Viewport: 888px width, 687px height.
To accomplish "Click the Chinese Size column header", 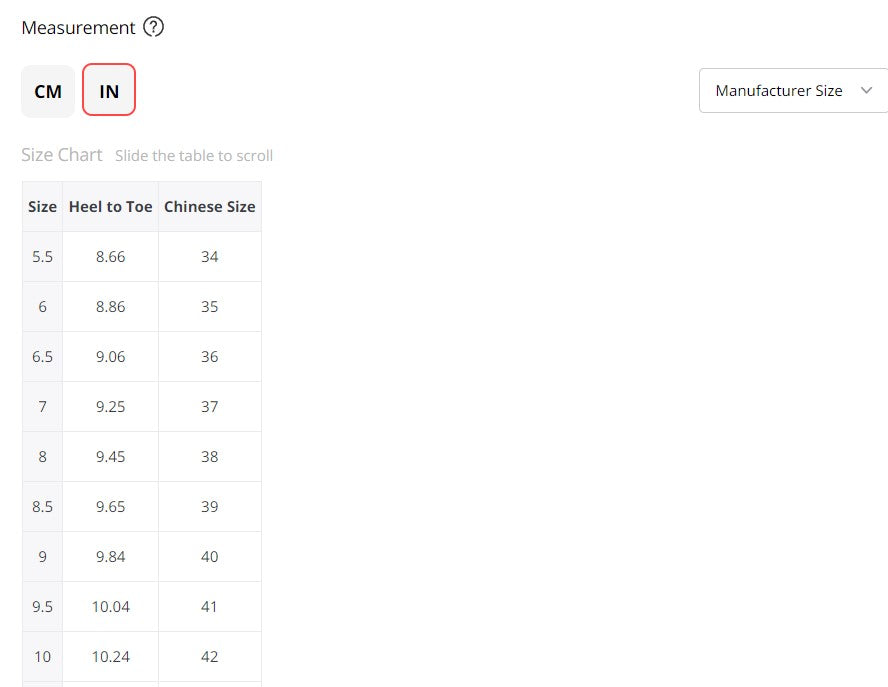I will point(209,207).
